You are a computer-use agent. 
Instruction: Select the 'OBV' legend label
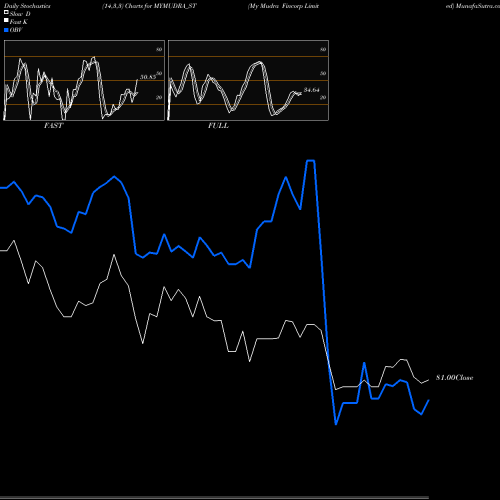[x=16, y=30]
